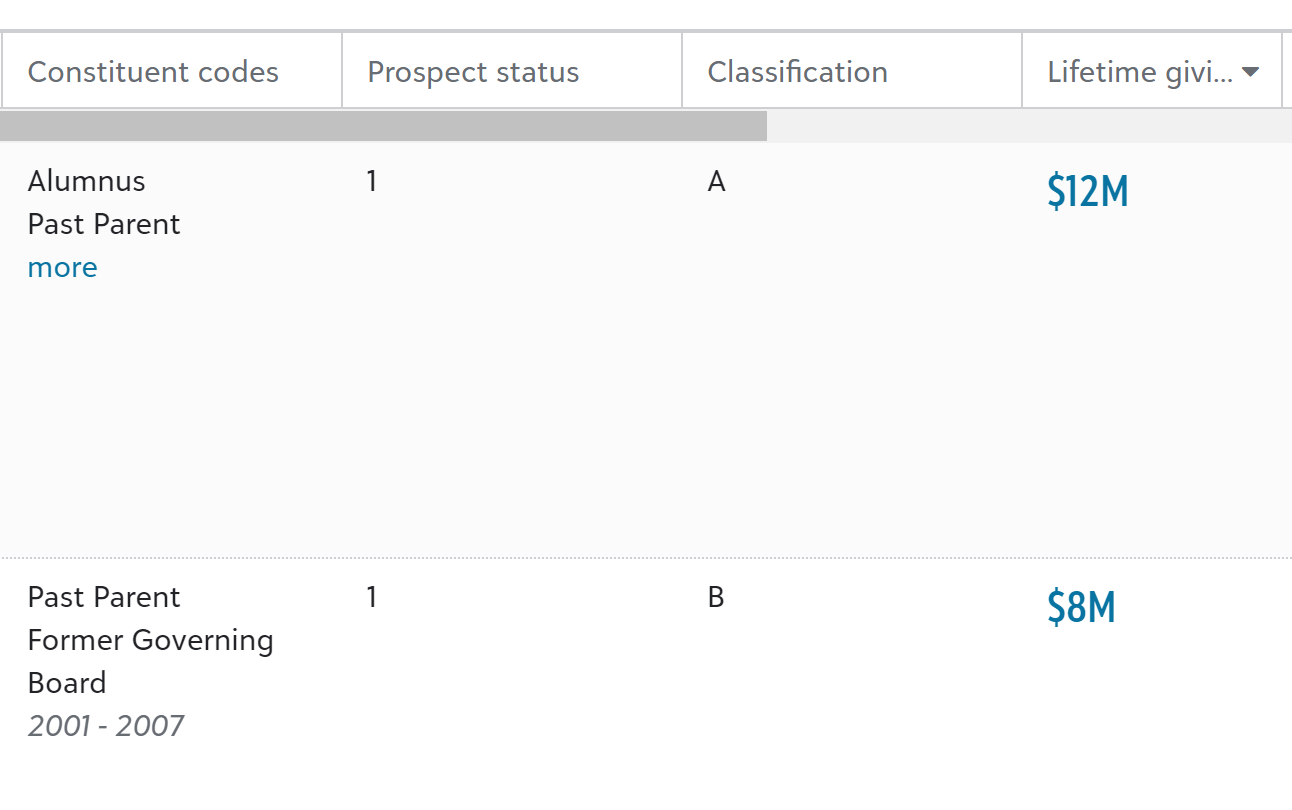Select the Alumnus constituent code
The height and width of the screenshot is (810, 1292).
tap(86, 181)
